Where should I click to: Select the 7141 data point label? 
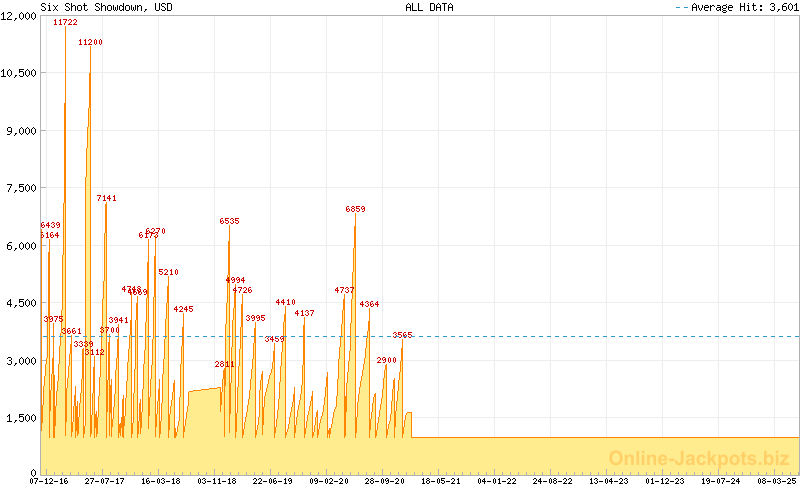coord(107,198)
